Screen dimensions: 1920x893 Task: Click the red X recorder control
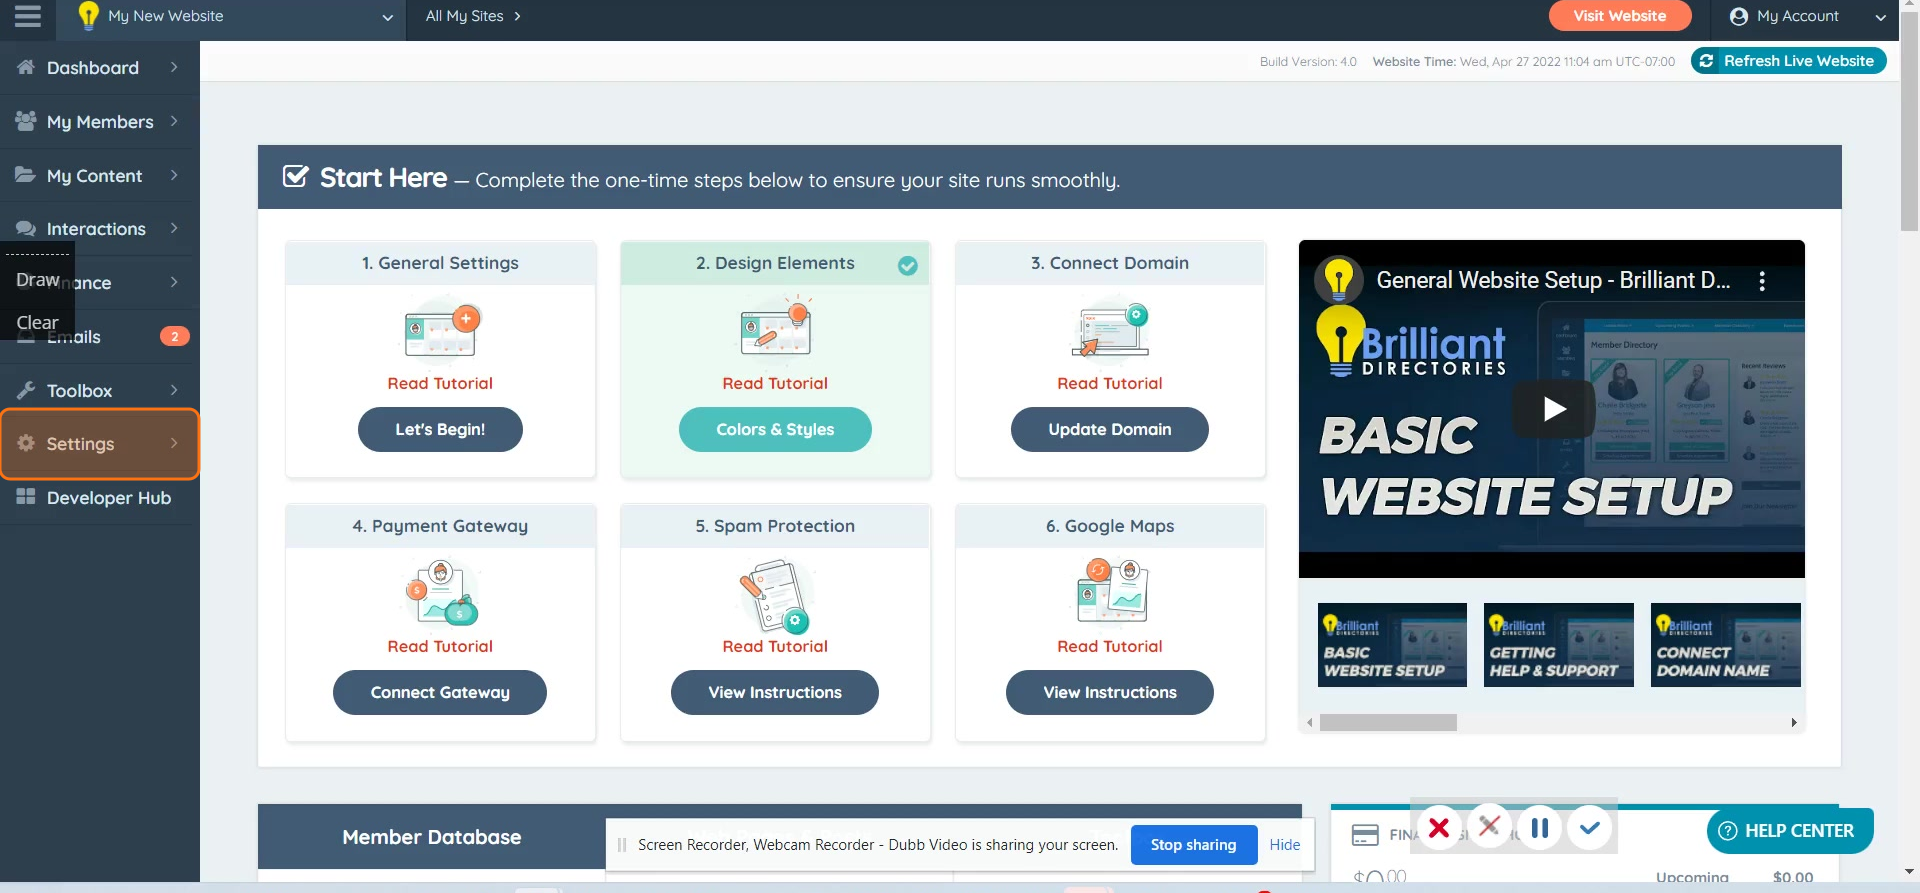coord(1439,828)
